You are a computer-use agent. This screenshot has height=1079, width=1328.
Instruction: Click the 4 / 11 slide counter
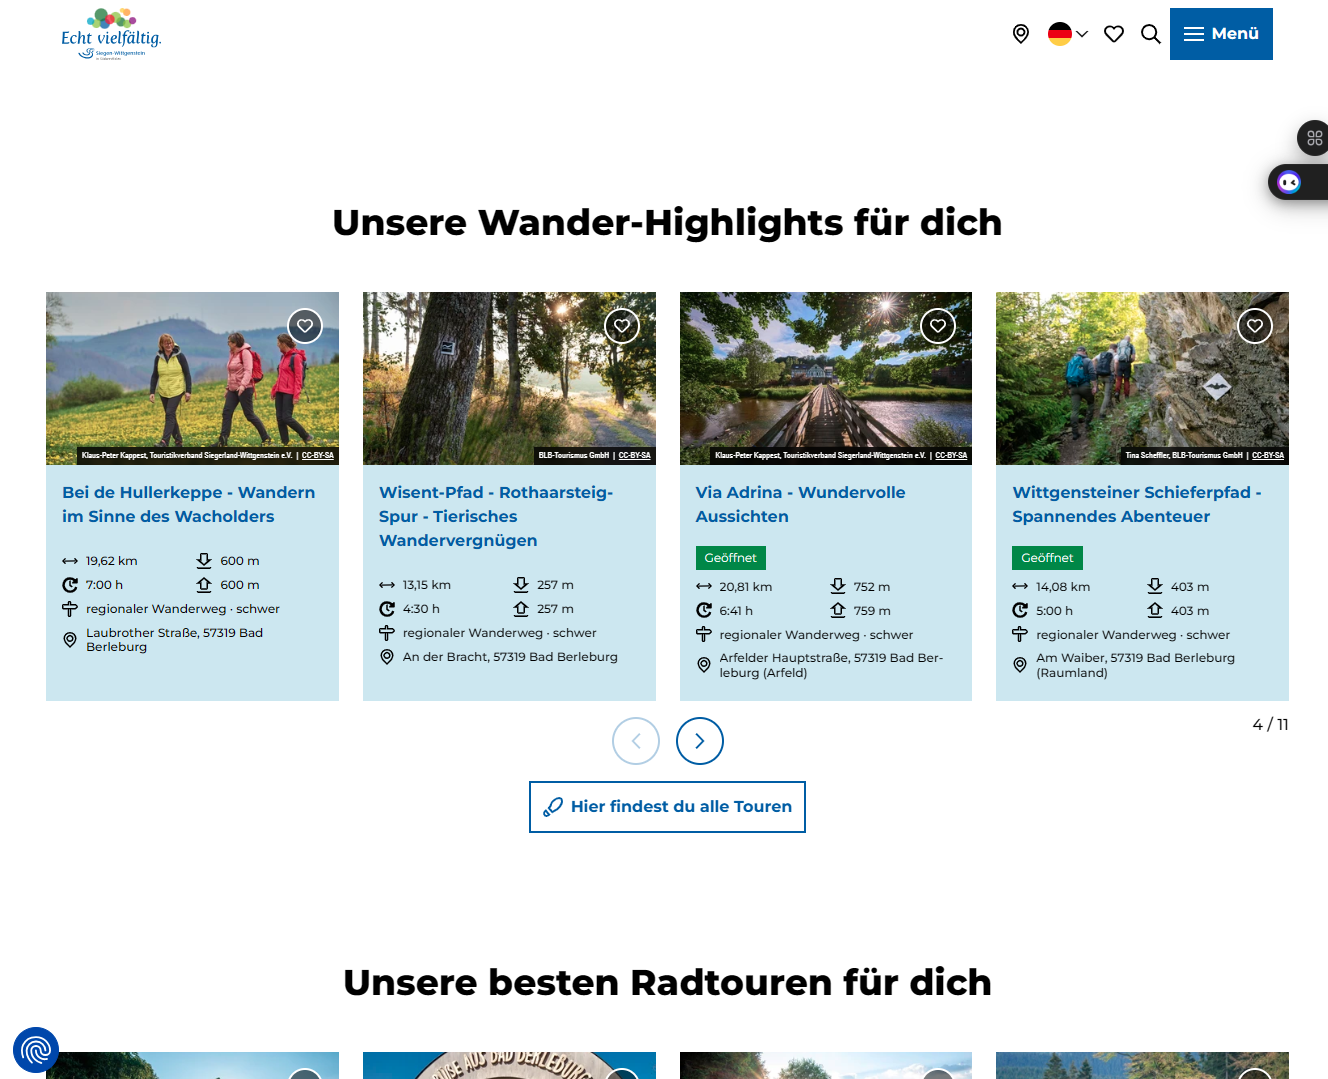click(x=1270, y=724)
